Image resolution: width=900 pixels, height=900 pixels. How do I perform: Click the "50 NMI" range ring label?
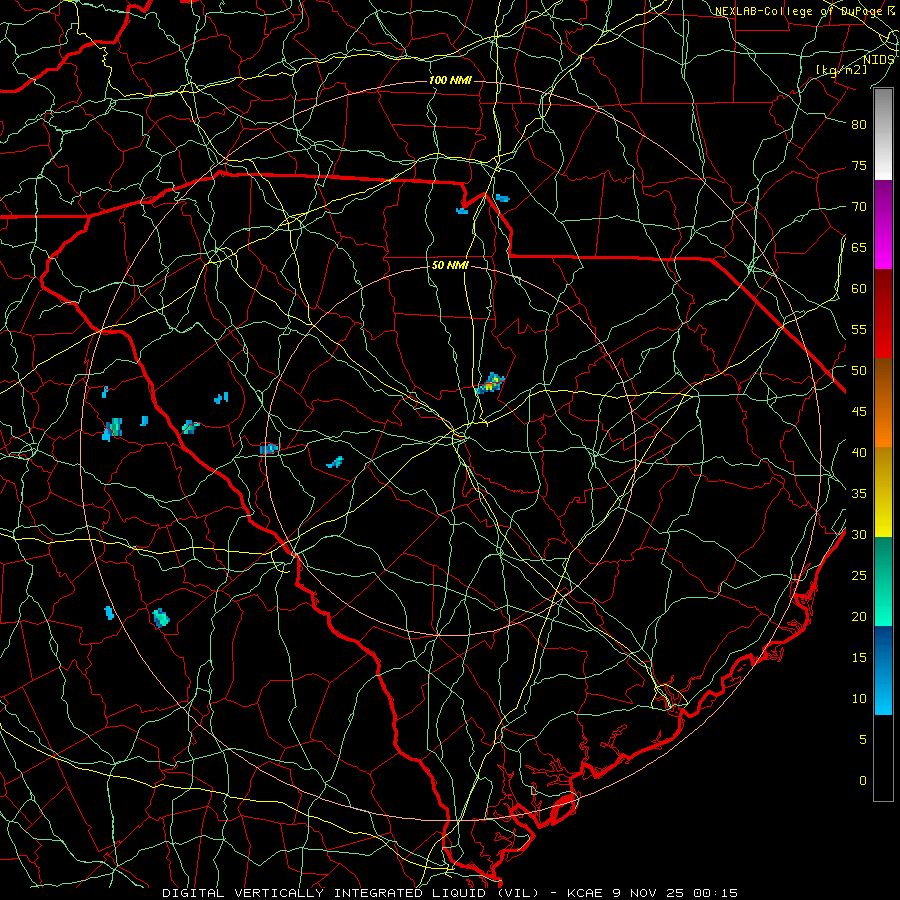click(x=450, y=265)
